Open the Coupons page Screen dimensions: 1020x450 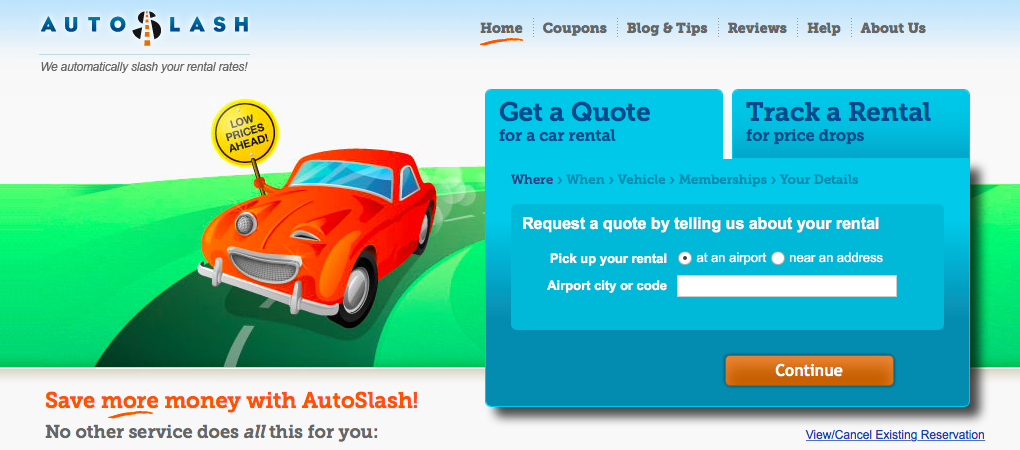[574, 28]
